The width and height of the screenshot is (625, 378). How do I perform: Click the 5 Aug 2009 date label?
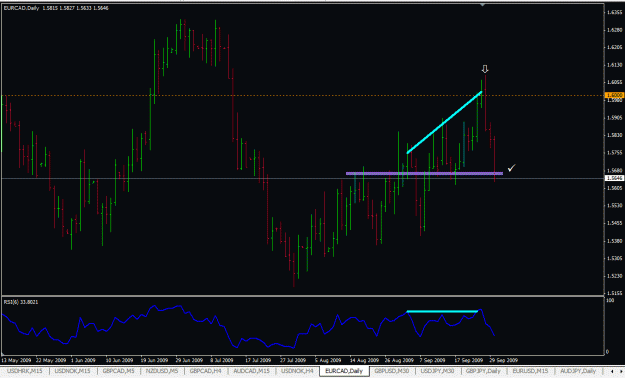pyautogui.click(x=328, y=360)
